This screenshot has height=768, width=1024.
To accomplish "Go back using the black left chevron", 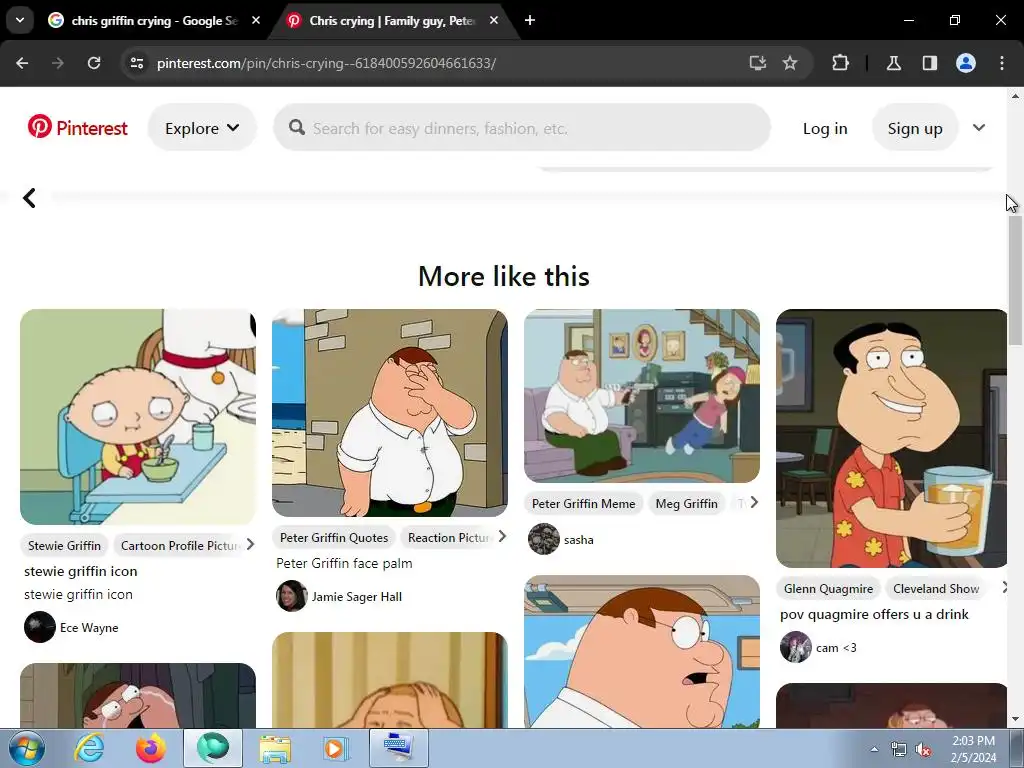I will 29,198.
